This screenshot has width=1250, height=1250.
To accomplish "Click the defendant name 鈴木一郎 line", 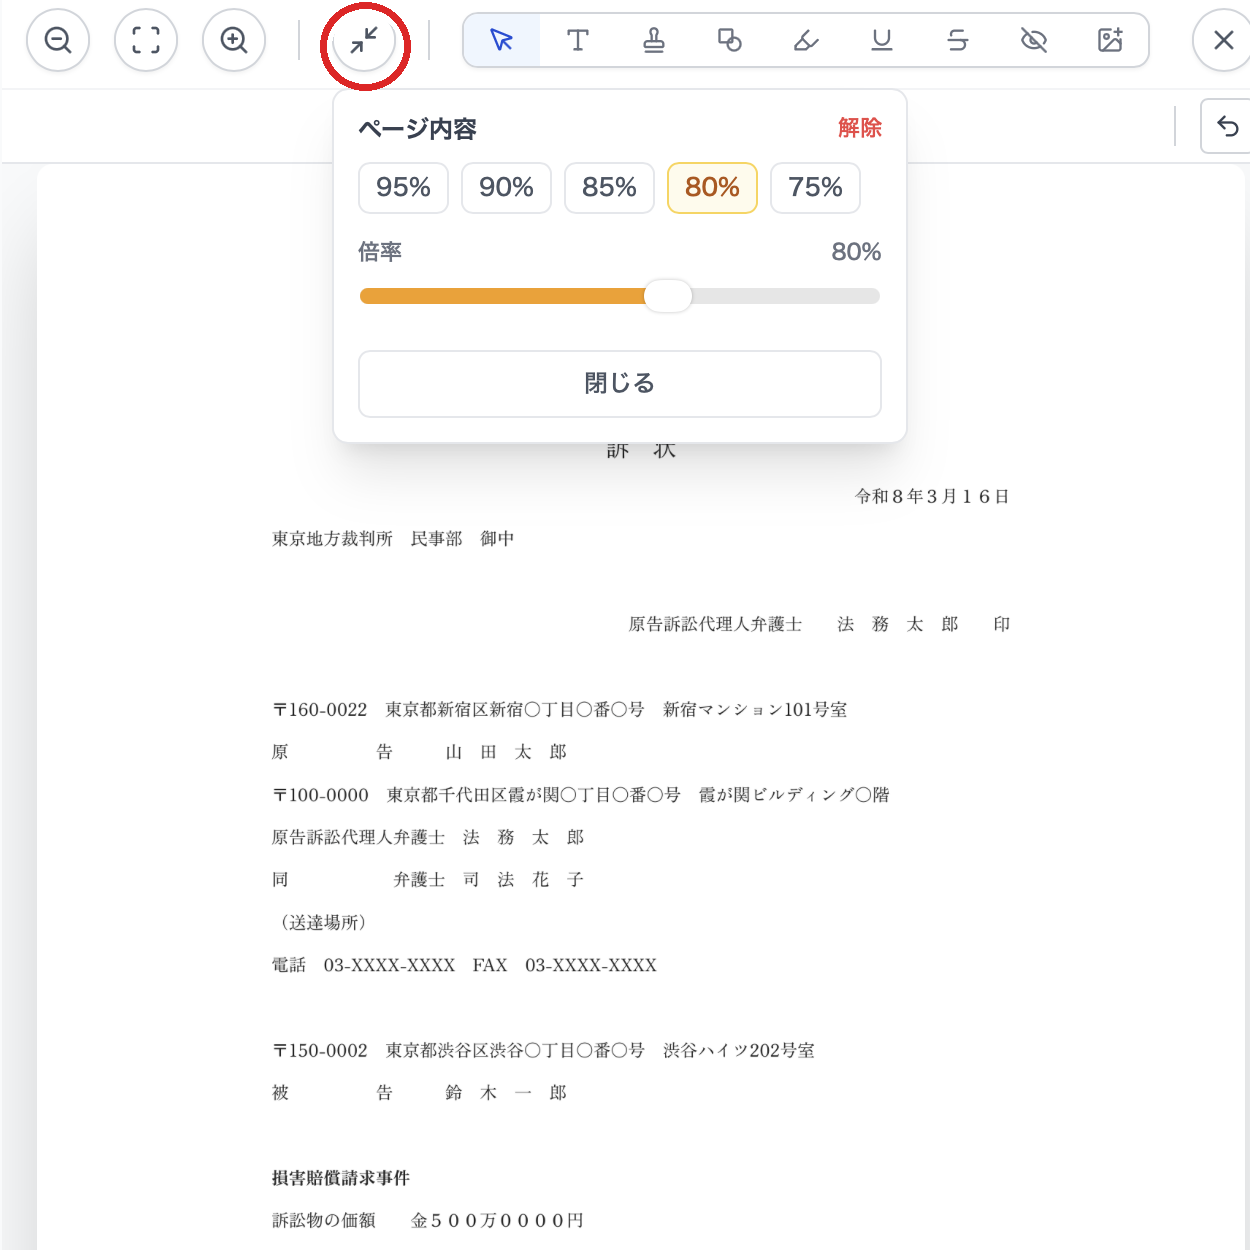I will click(x=419, y=1093).
